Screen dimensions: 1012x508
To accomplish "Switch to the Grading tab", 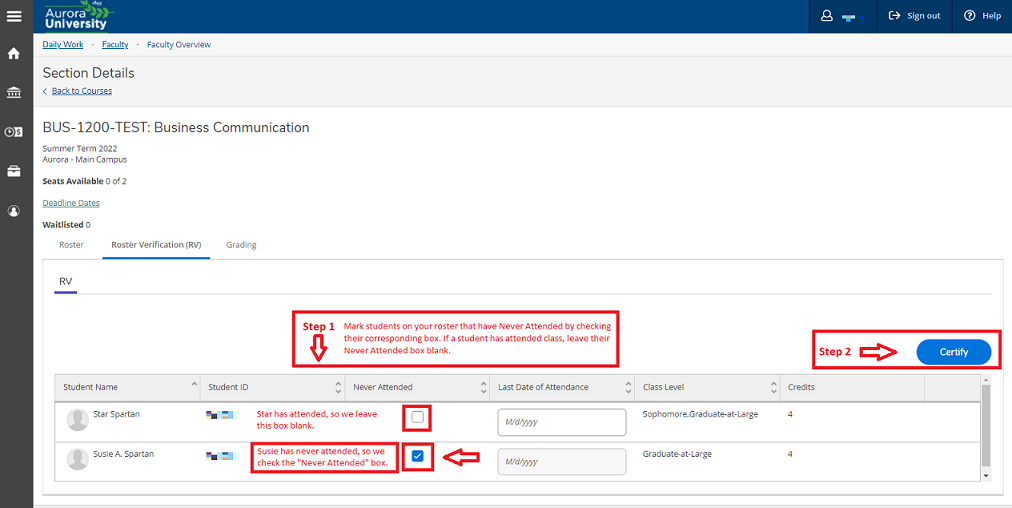I will click(241, 245).
